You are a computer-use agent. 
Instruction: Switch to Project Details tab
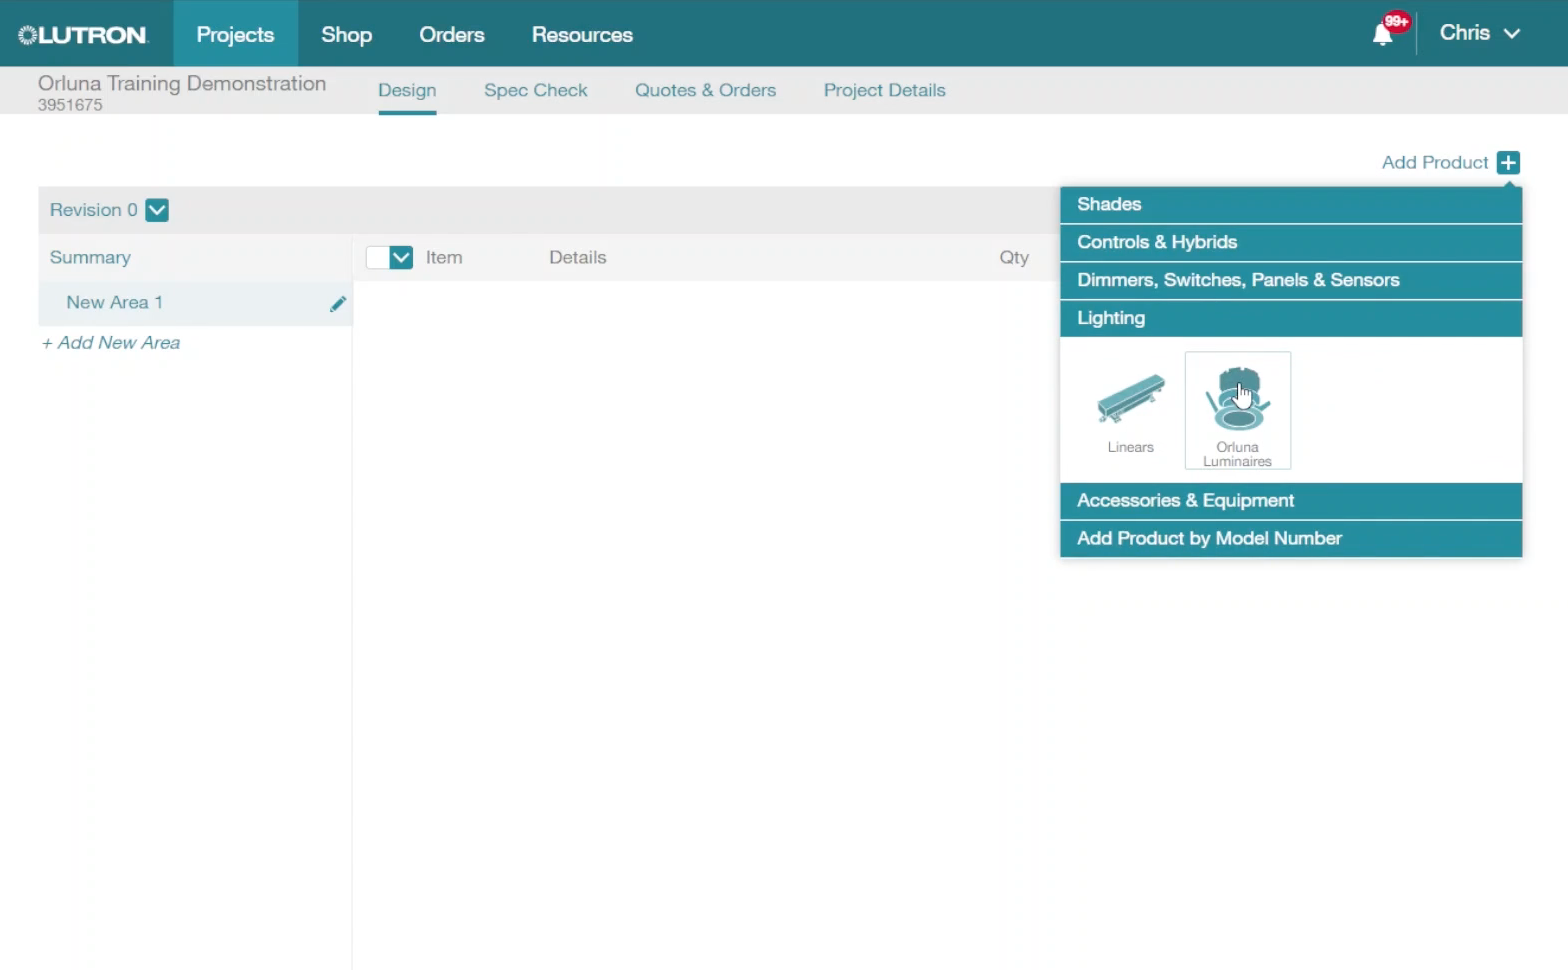pos(884,90)
